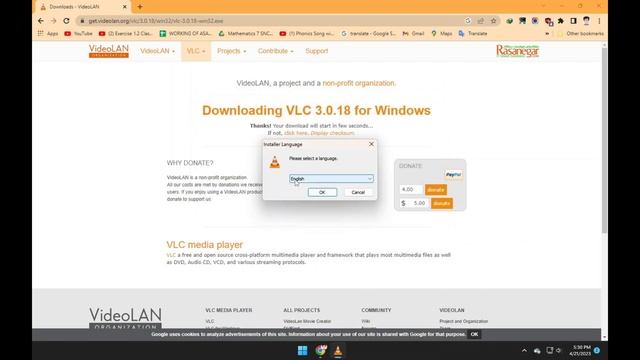The width and height of the screenshot is (640, 360).
Task: Switch to VLC installer in the taskbar
Action: 338,350
